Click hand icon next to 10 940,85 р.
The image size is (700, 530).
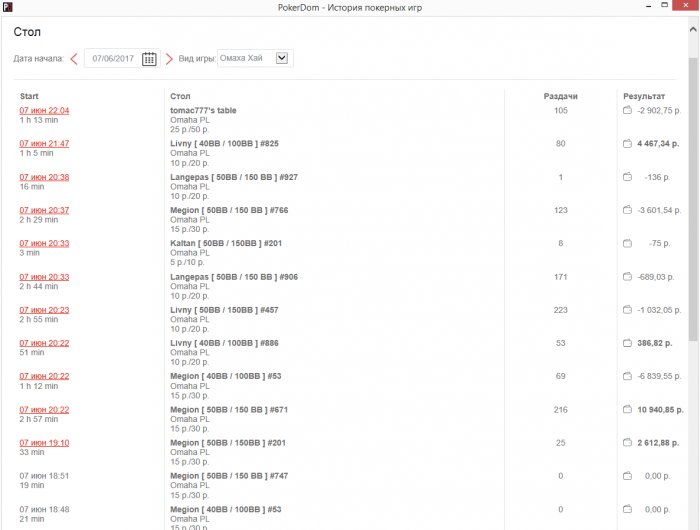pyautogui.click(x=627, y=409)
